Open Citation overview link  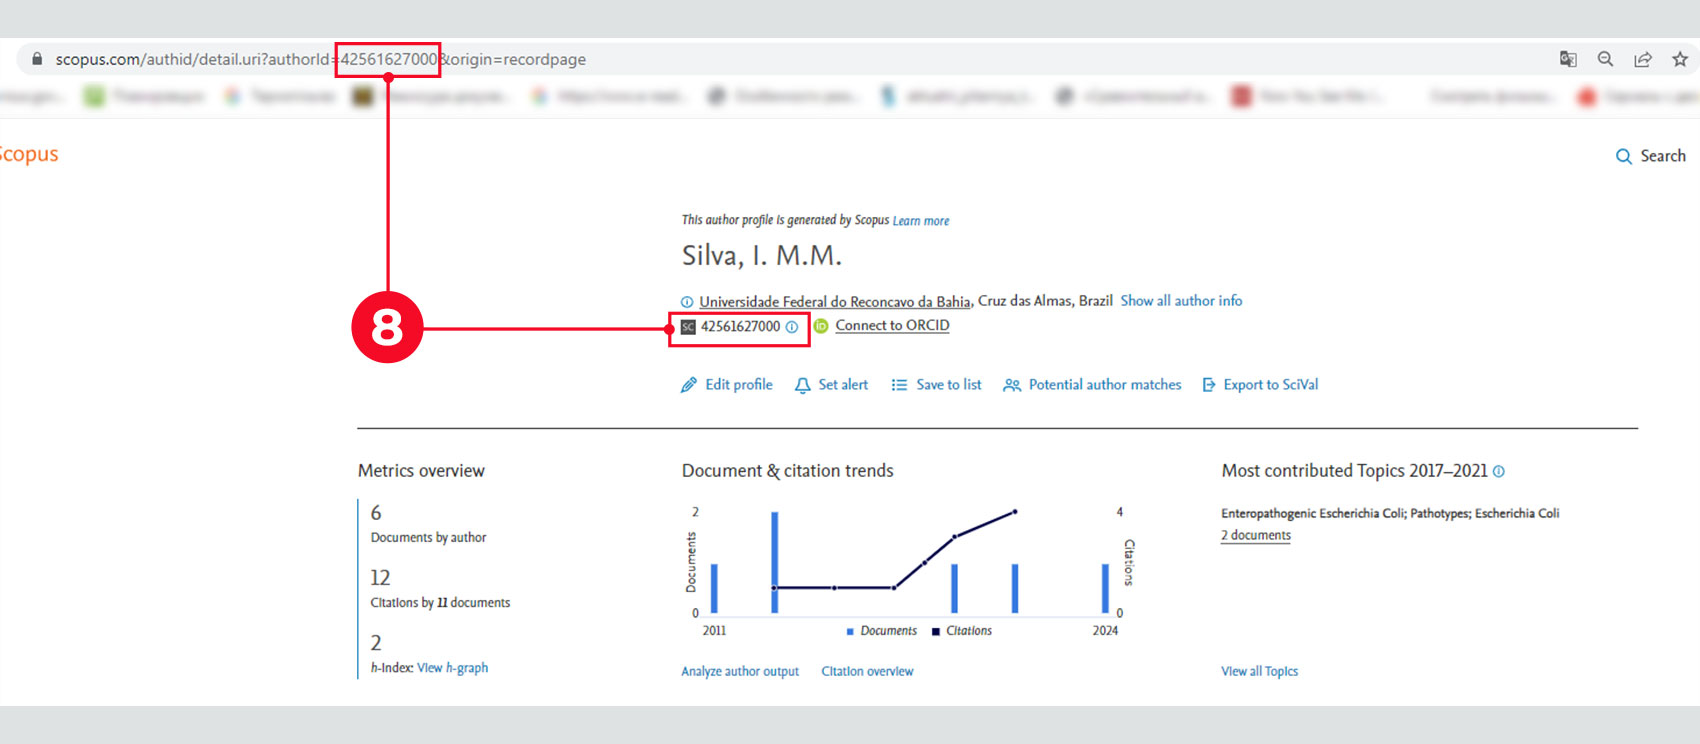[x=867, y=672]
